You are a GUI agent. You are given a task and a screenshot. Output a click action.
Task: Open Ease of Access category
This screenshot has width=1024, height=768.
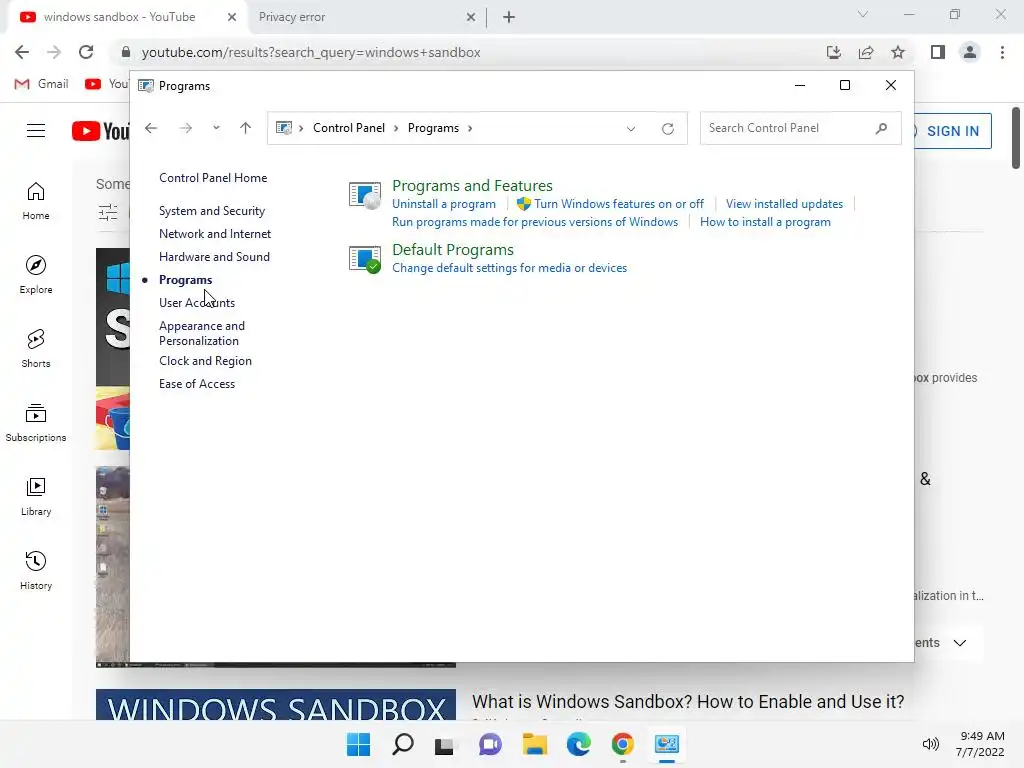click(x=197, y=384)
